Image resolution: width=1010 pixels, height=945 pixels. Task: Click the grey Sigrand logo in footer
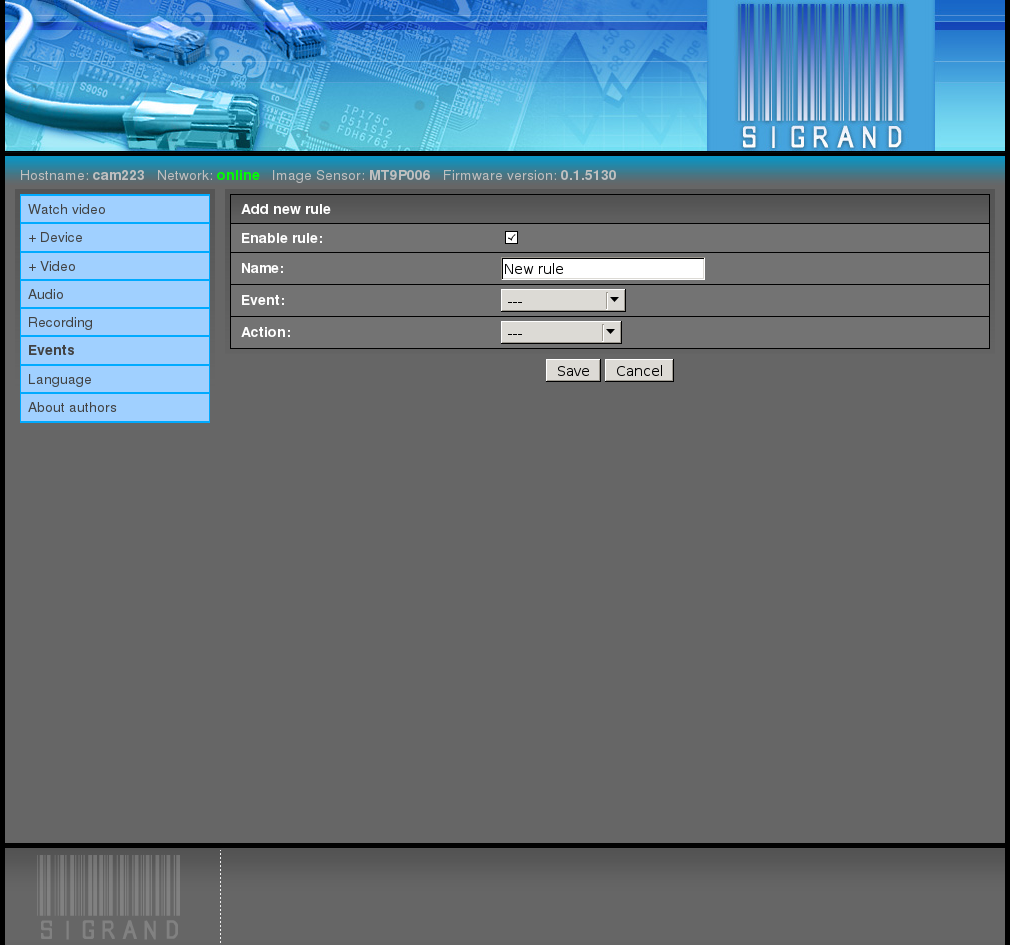point(109,897)
